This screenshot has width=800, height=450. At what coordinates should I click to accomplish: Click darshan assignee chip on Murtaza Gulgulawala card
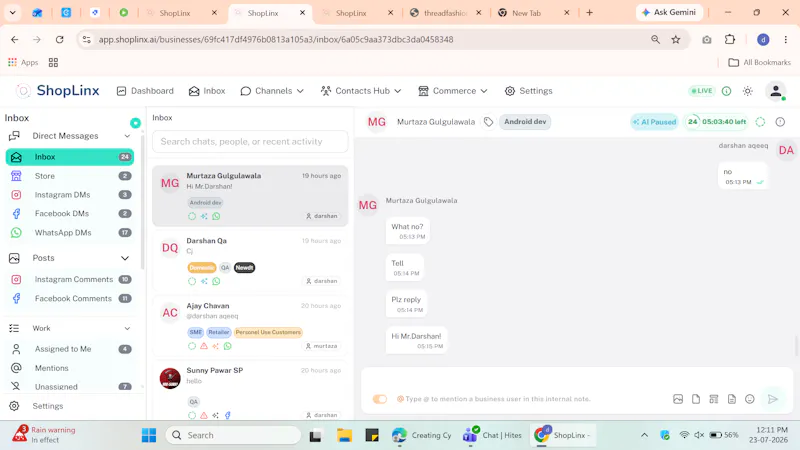[322, 216]
